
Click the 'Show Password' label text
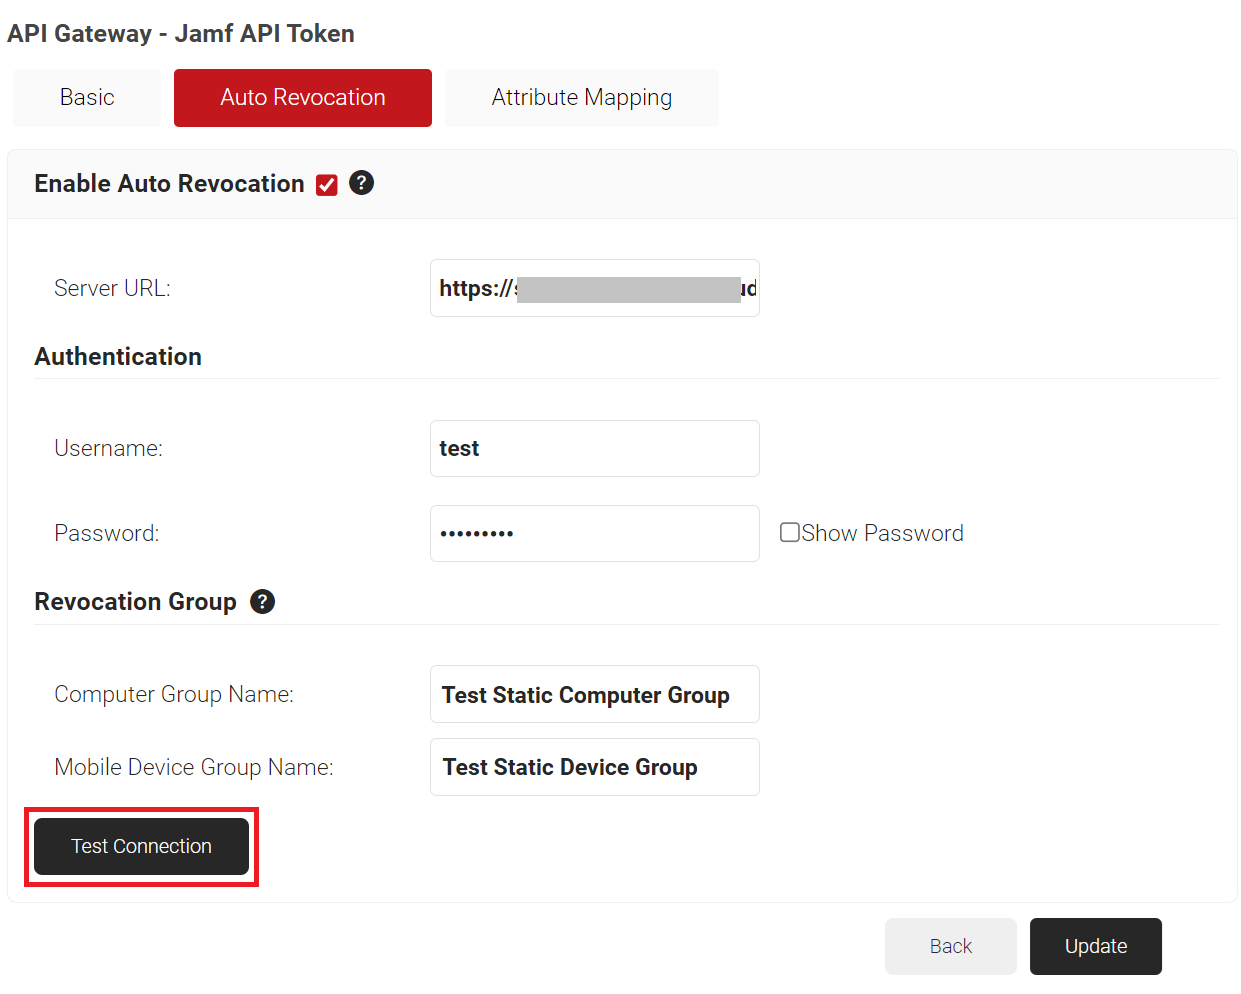pos(883,533)
